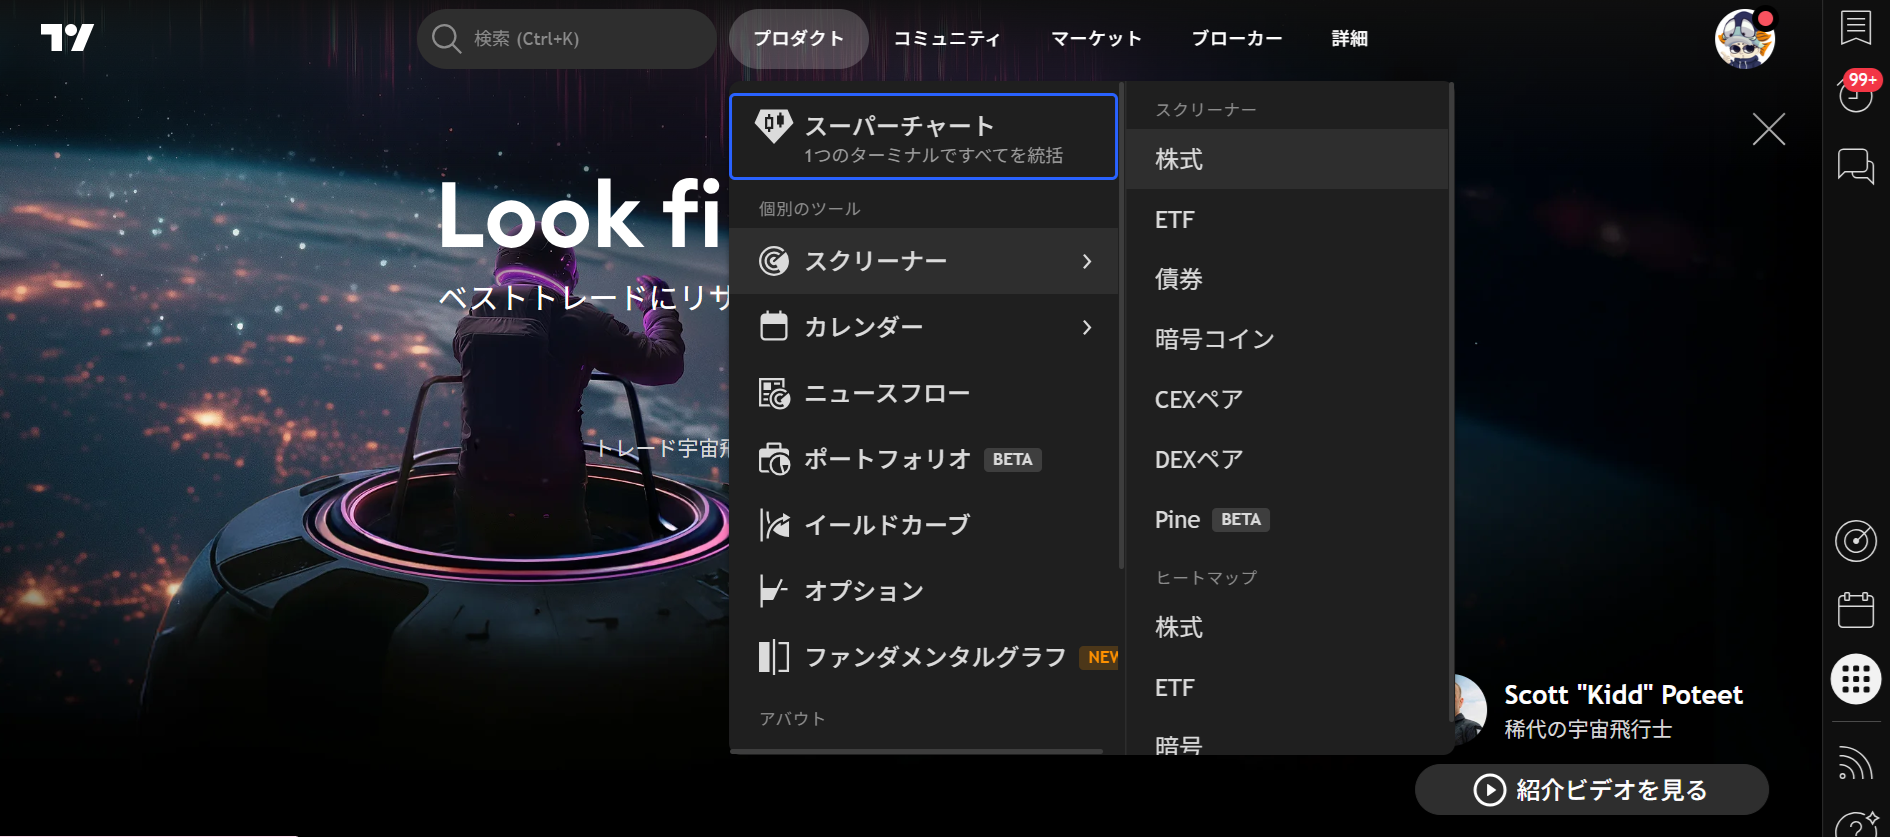The height and width of the screenshot is (837, 1890).
Task: Open the screener radar icon in sidebar
Action: (x=1855, y=541)
